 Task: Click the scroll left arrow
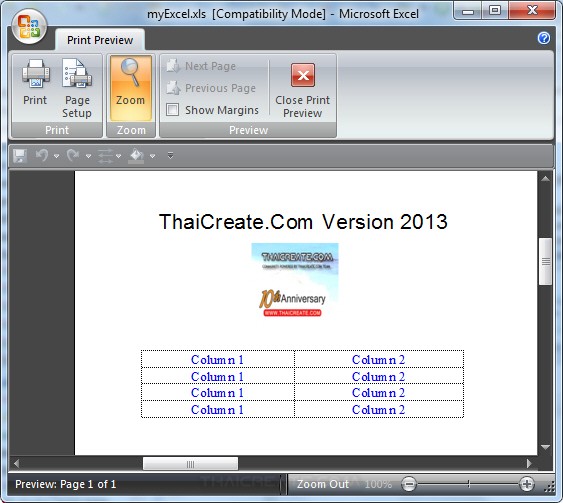16,464
